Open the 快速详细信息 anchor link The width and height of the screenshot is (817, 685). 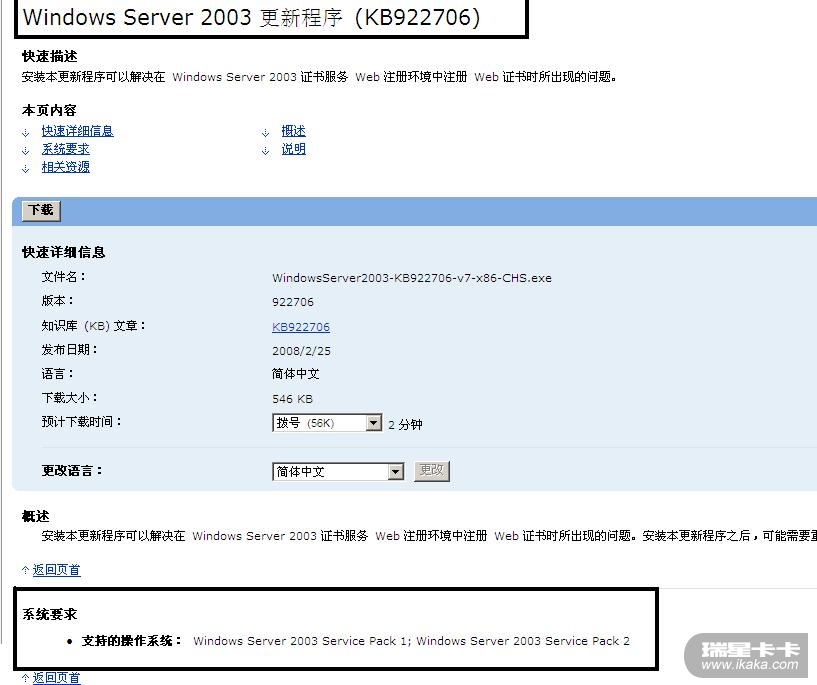click(x=77, y=131)
